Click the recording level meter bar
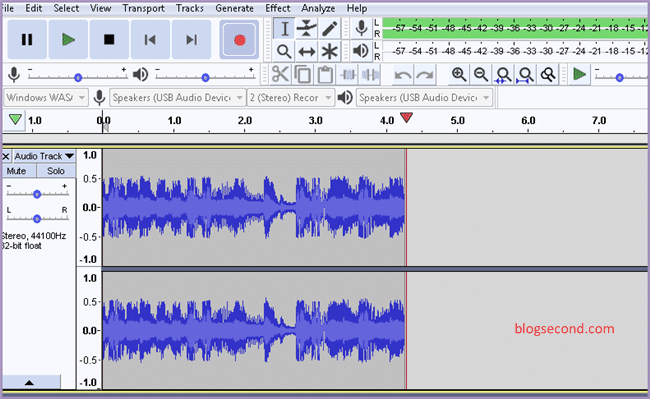The image size is (650, 399). (x=515, y=28)
